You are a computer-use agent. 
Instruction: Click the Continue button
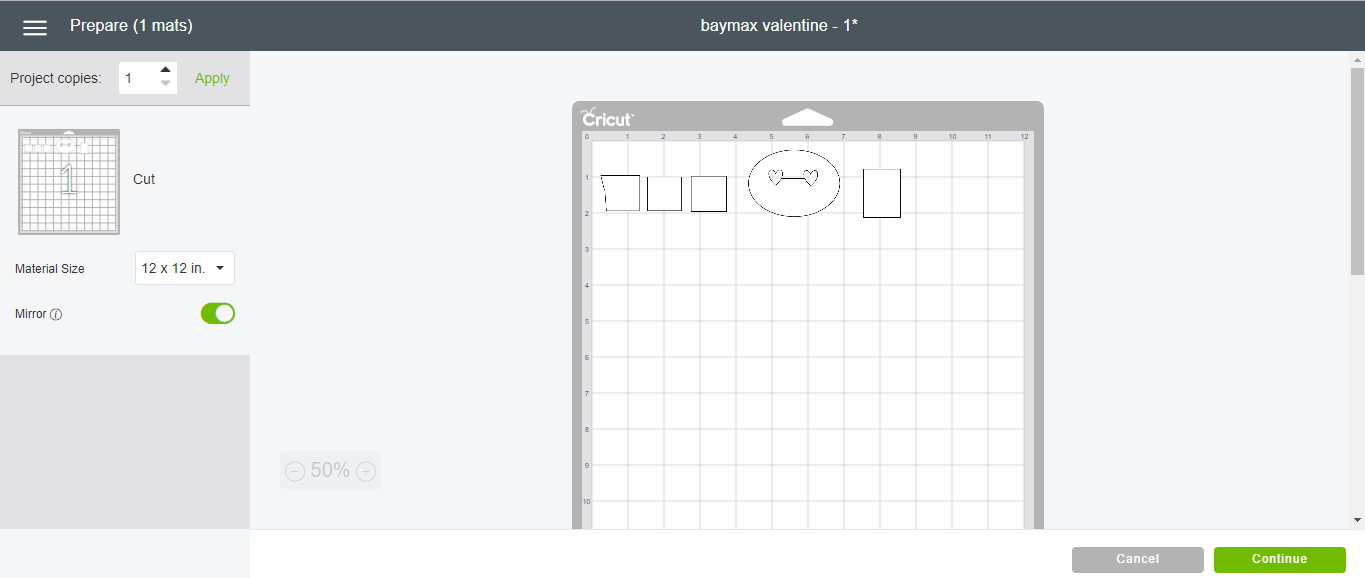[1279, 559]
